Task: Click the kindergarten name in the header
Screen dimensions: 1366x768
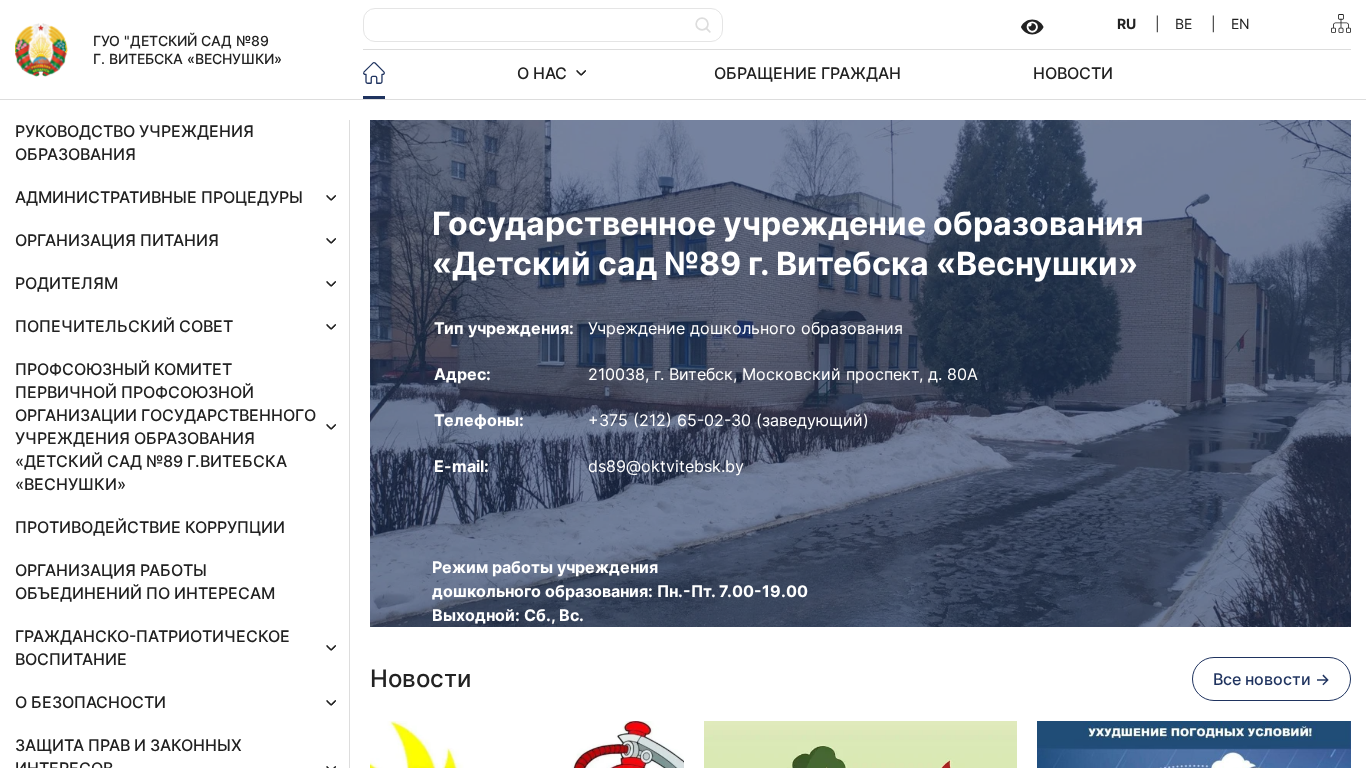Action: point(187,50)
